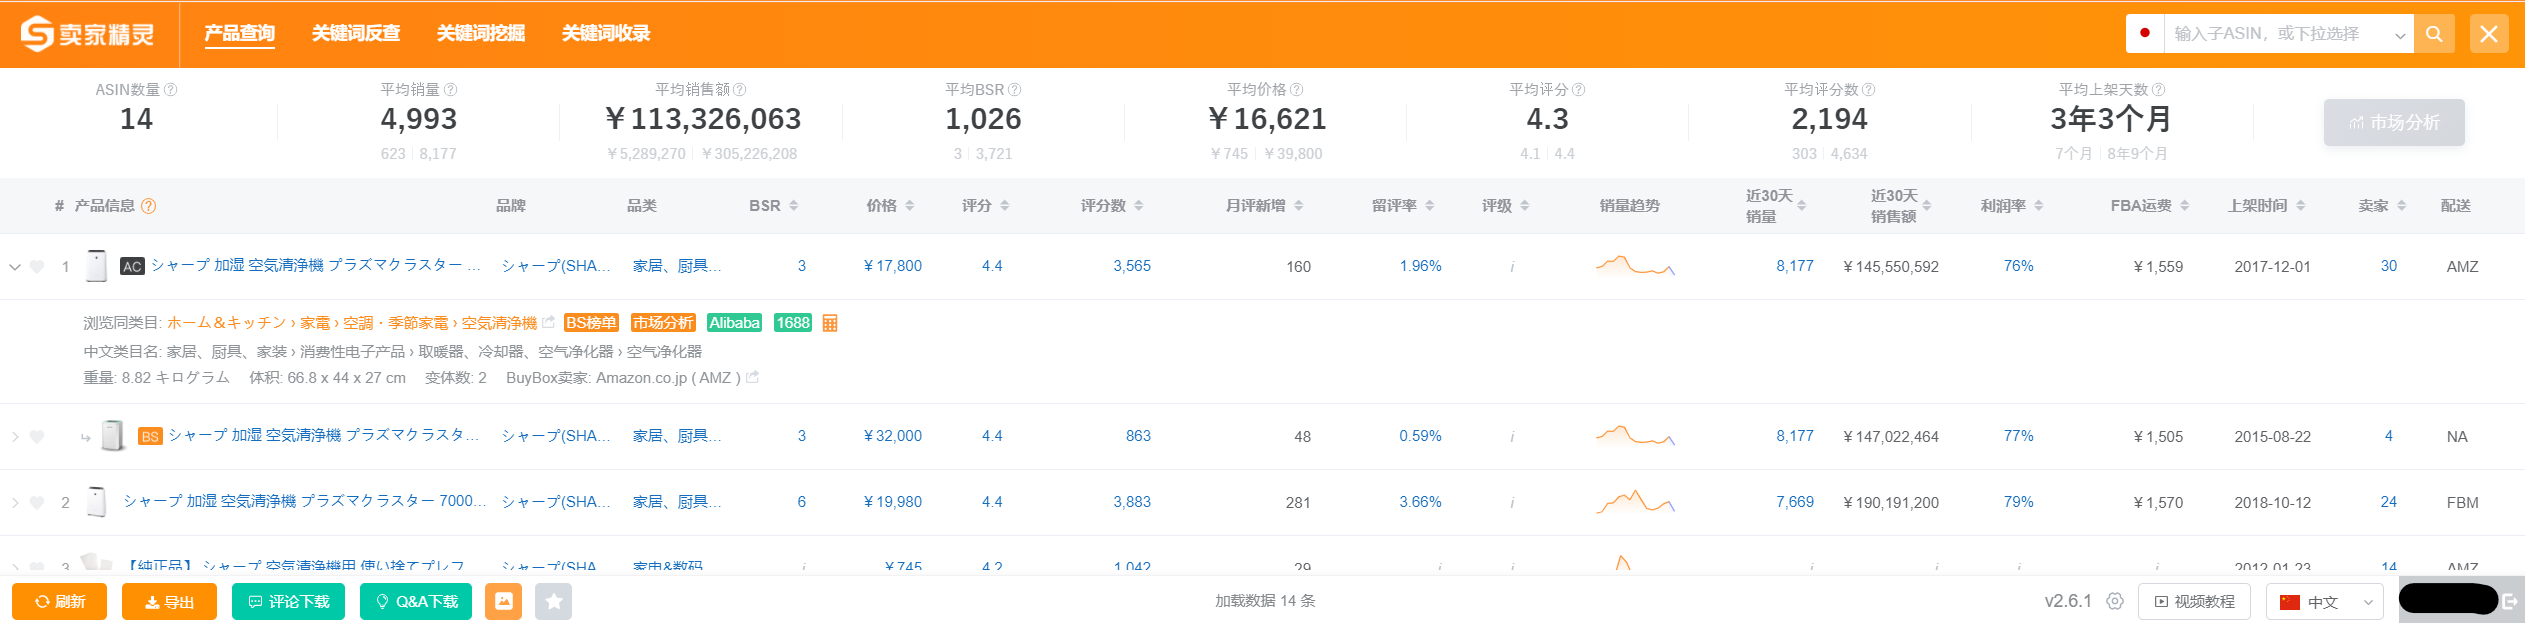The image size is (2525, 623).
Task: Open seller count 30 for row 1
Action: pyautogui.click(x=2389, y=266)
